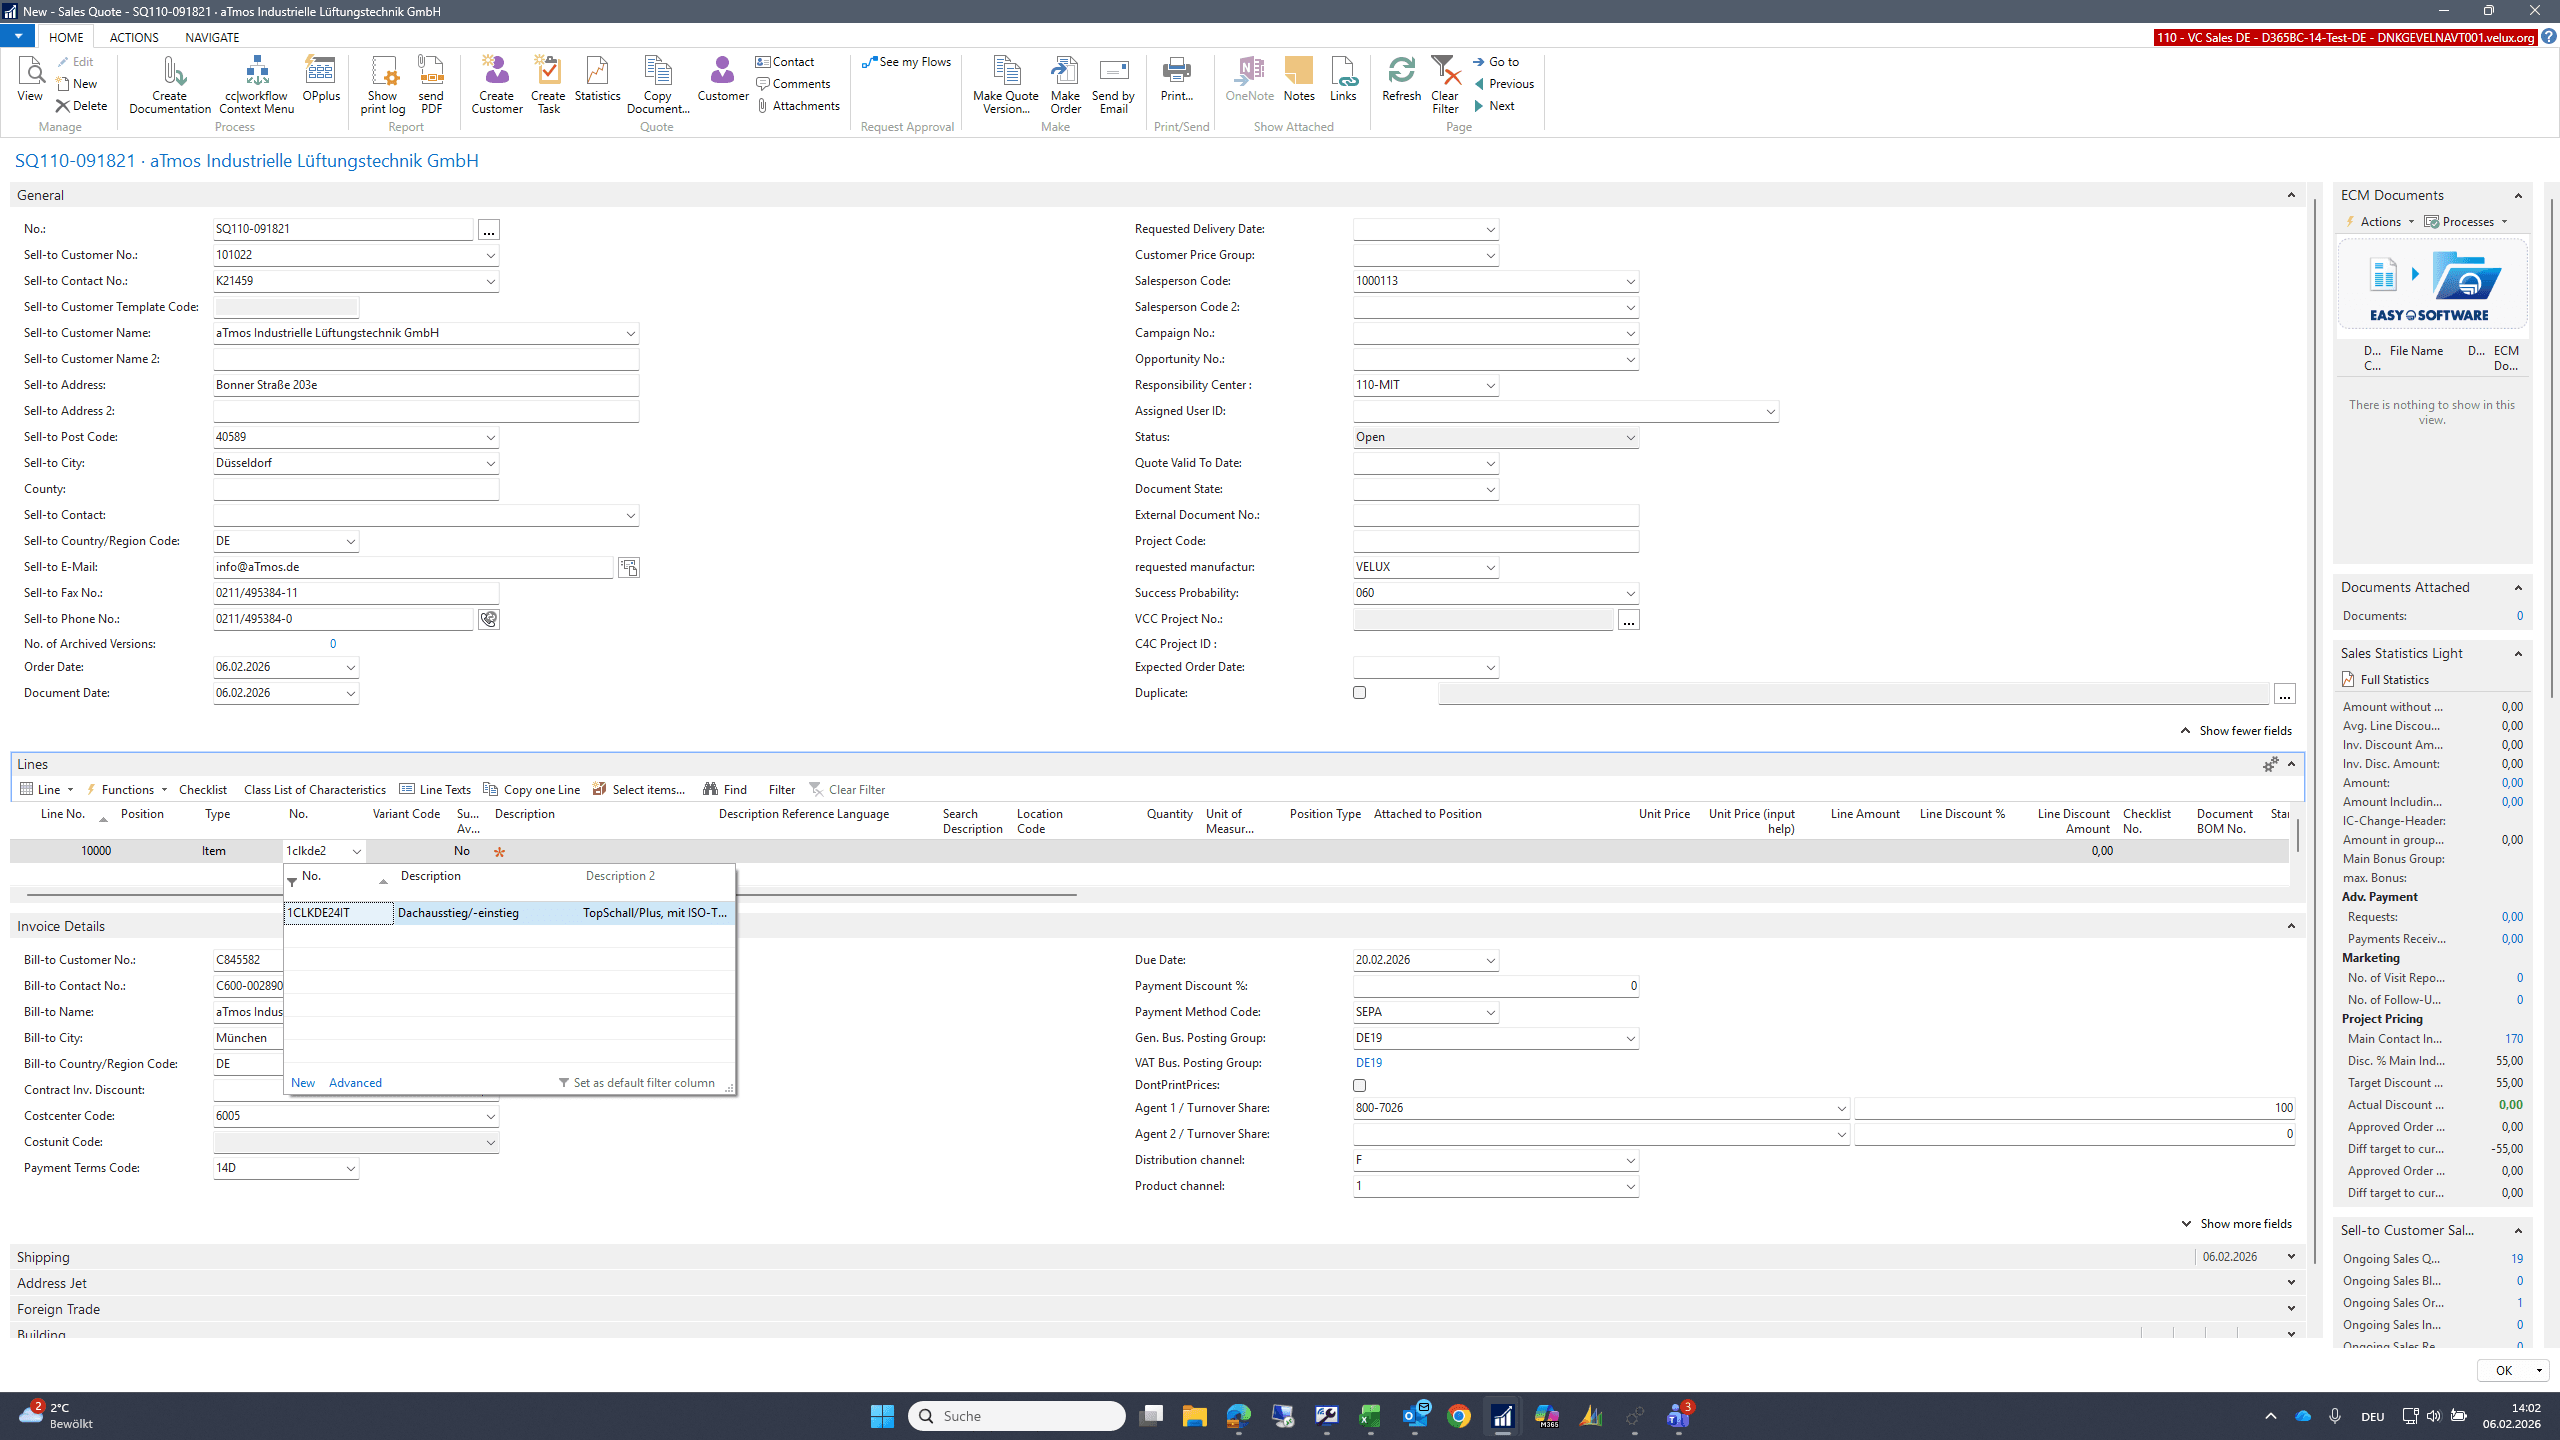This screenshot has width=2560, height=1440.
Task: Click Show fewer fields link
Action: click(2236, 730)
